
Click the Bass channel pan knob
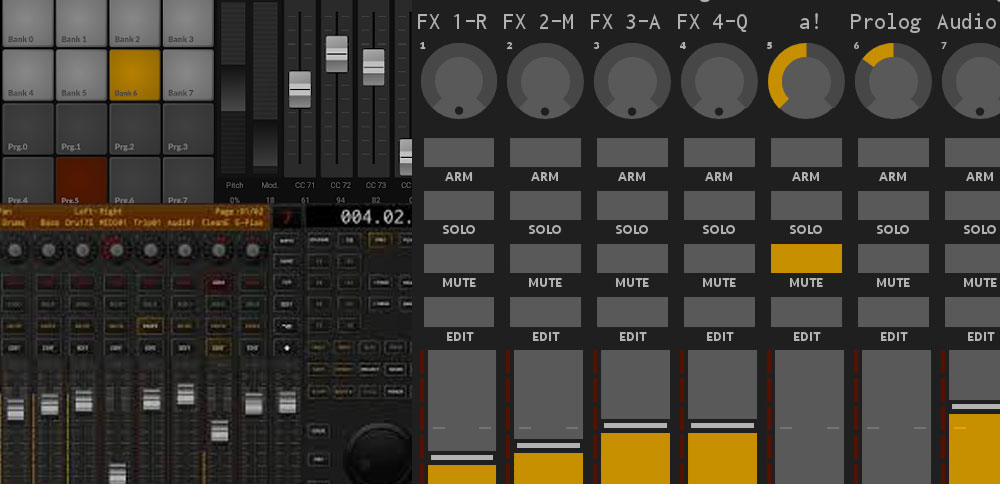[48, 251]
